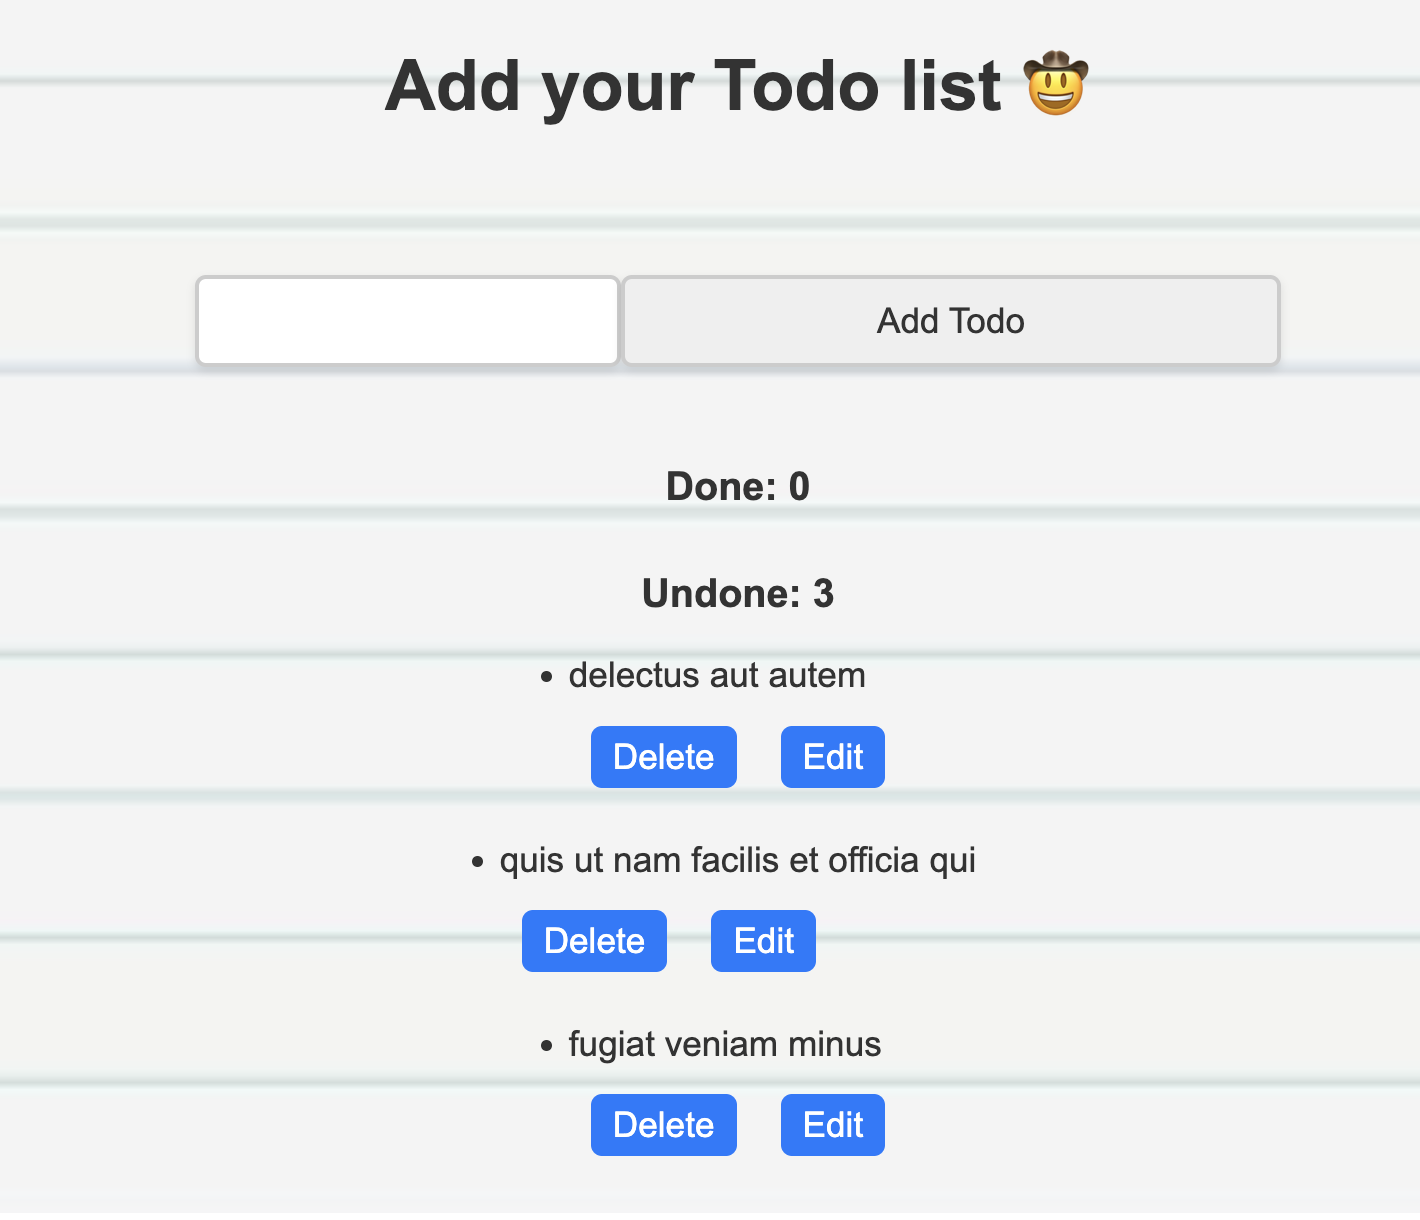Click the 'Add your Todo list' heading text

point(693,86)
